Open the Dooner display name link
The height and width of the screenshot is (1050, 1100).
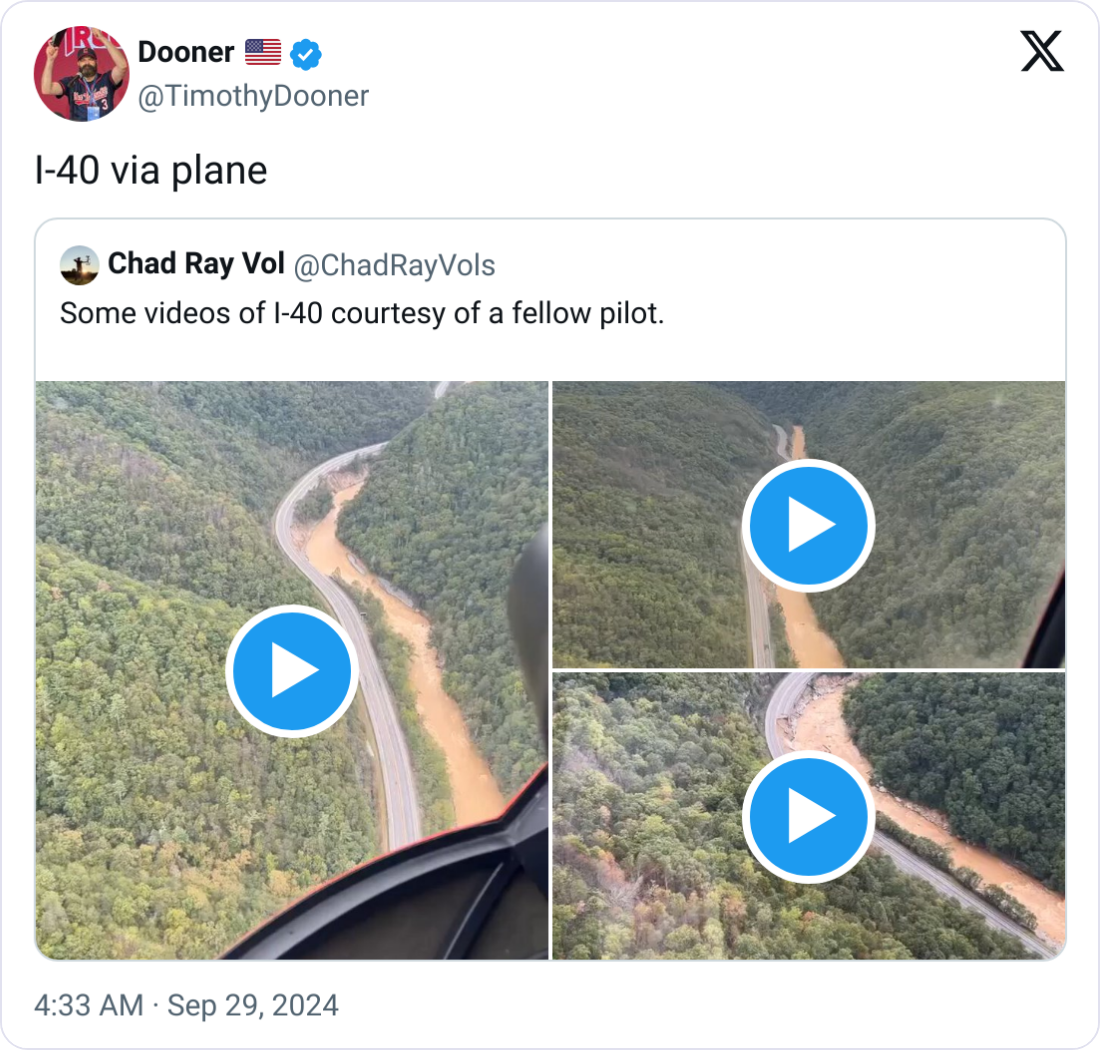[185, 52]
